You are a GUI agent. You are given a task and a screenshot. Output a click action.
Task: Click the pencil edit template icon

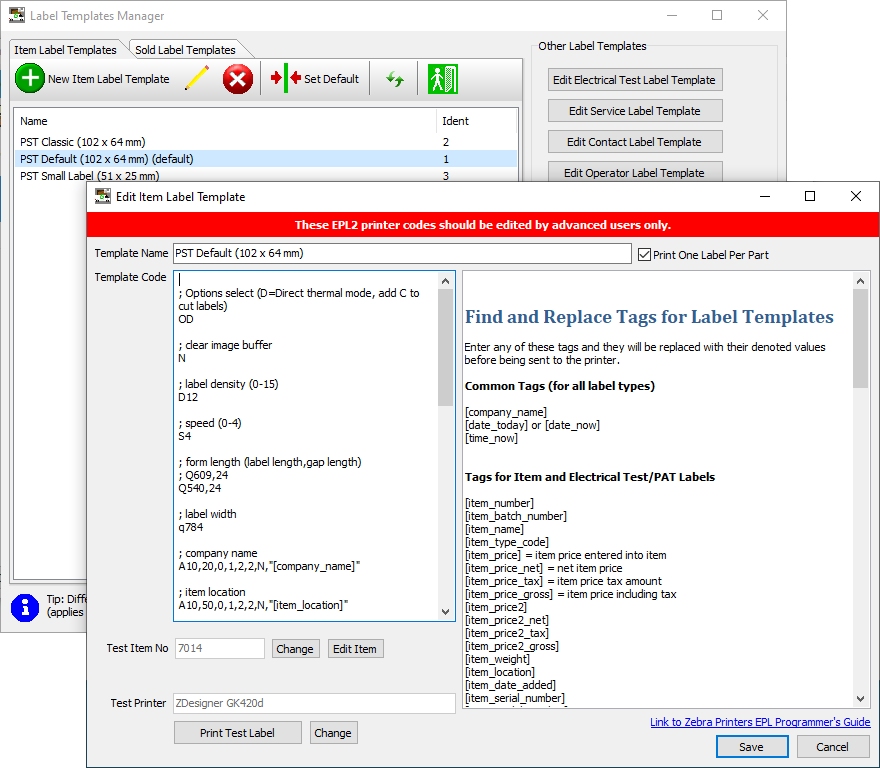[x=197, y=79]
